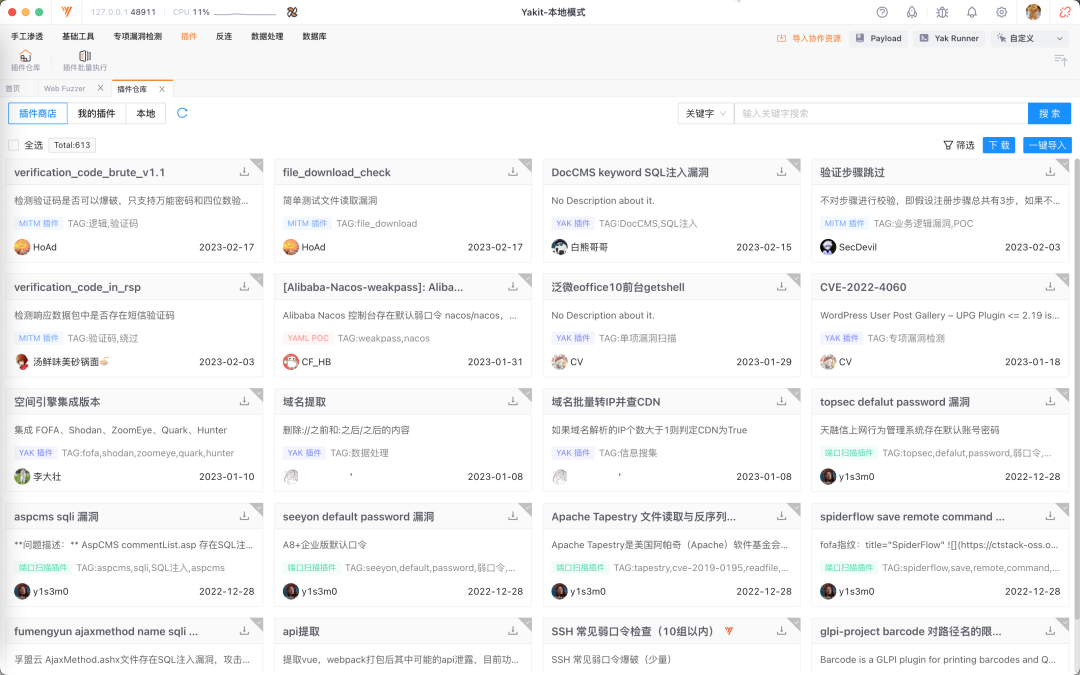Open the 专项漏洞检测 menu
This screenshot has width=1080, height=675.
(x=138, y=37)
